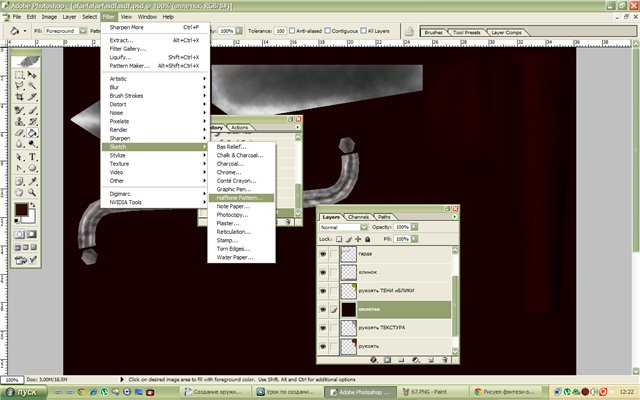This screenshot has width=640, height=400.
Task: Select the Type tool
Action: click(32, 157)
